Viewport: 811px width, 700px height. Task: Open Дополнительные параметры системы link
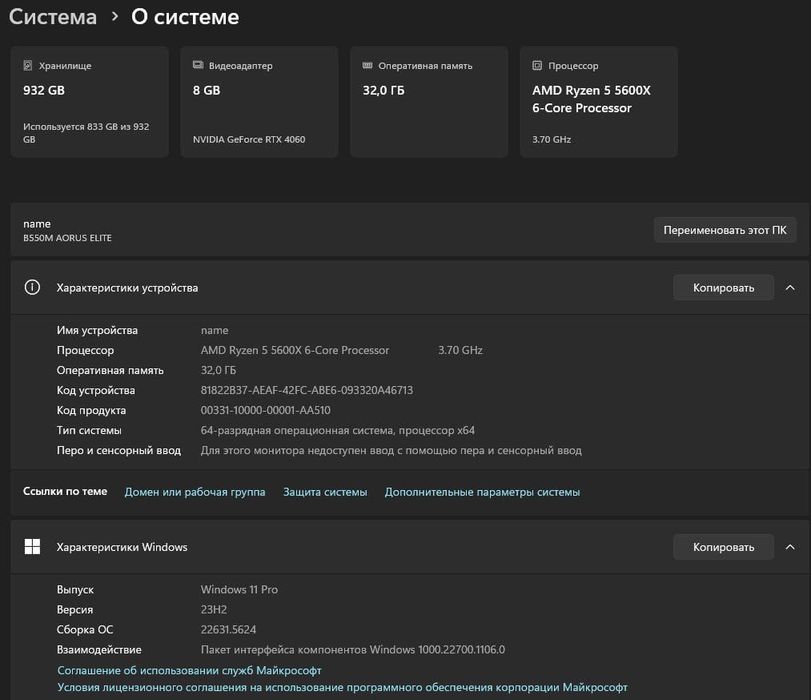point(482,492)
